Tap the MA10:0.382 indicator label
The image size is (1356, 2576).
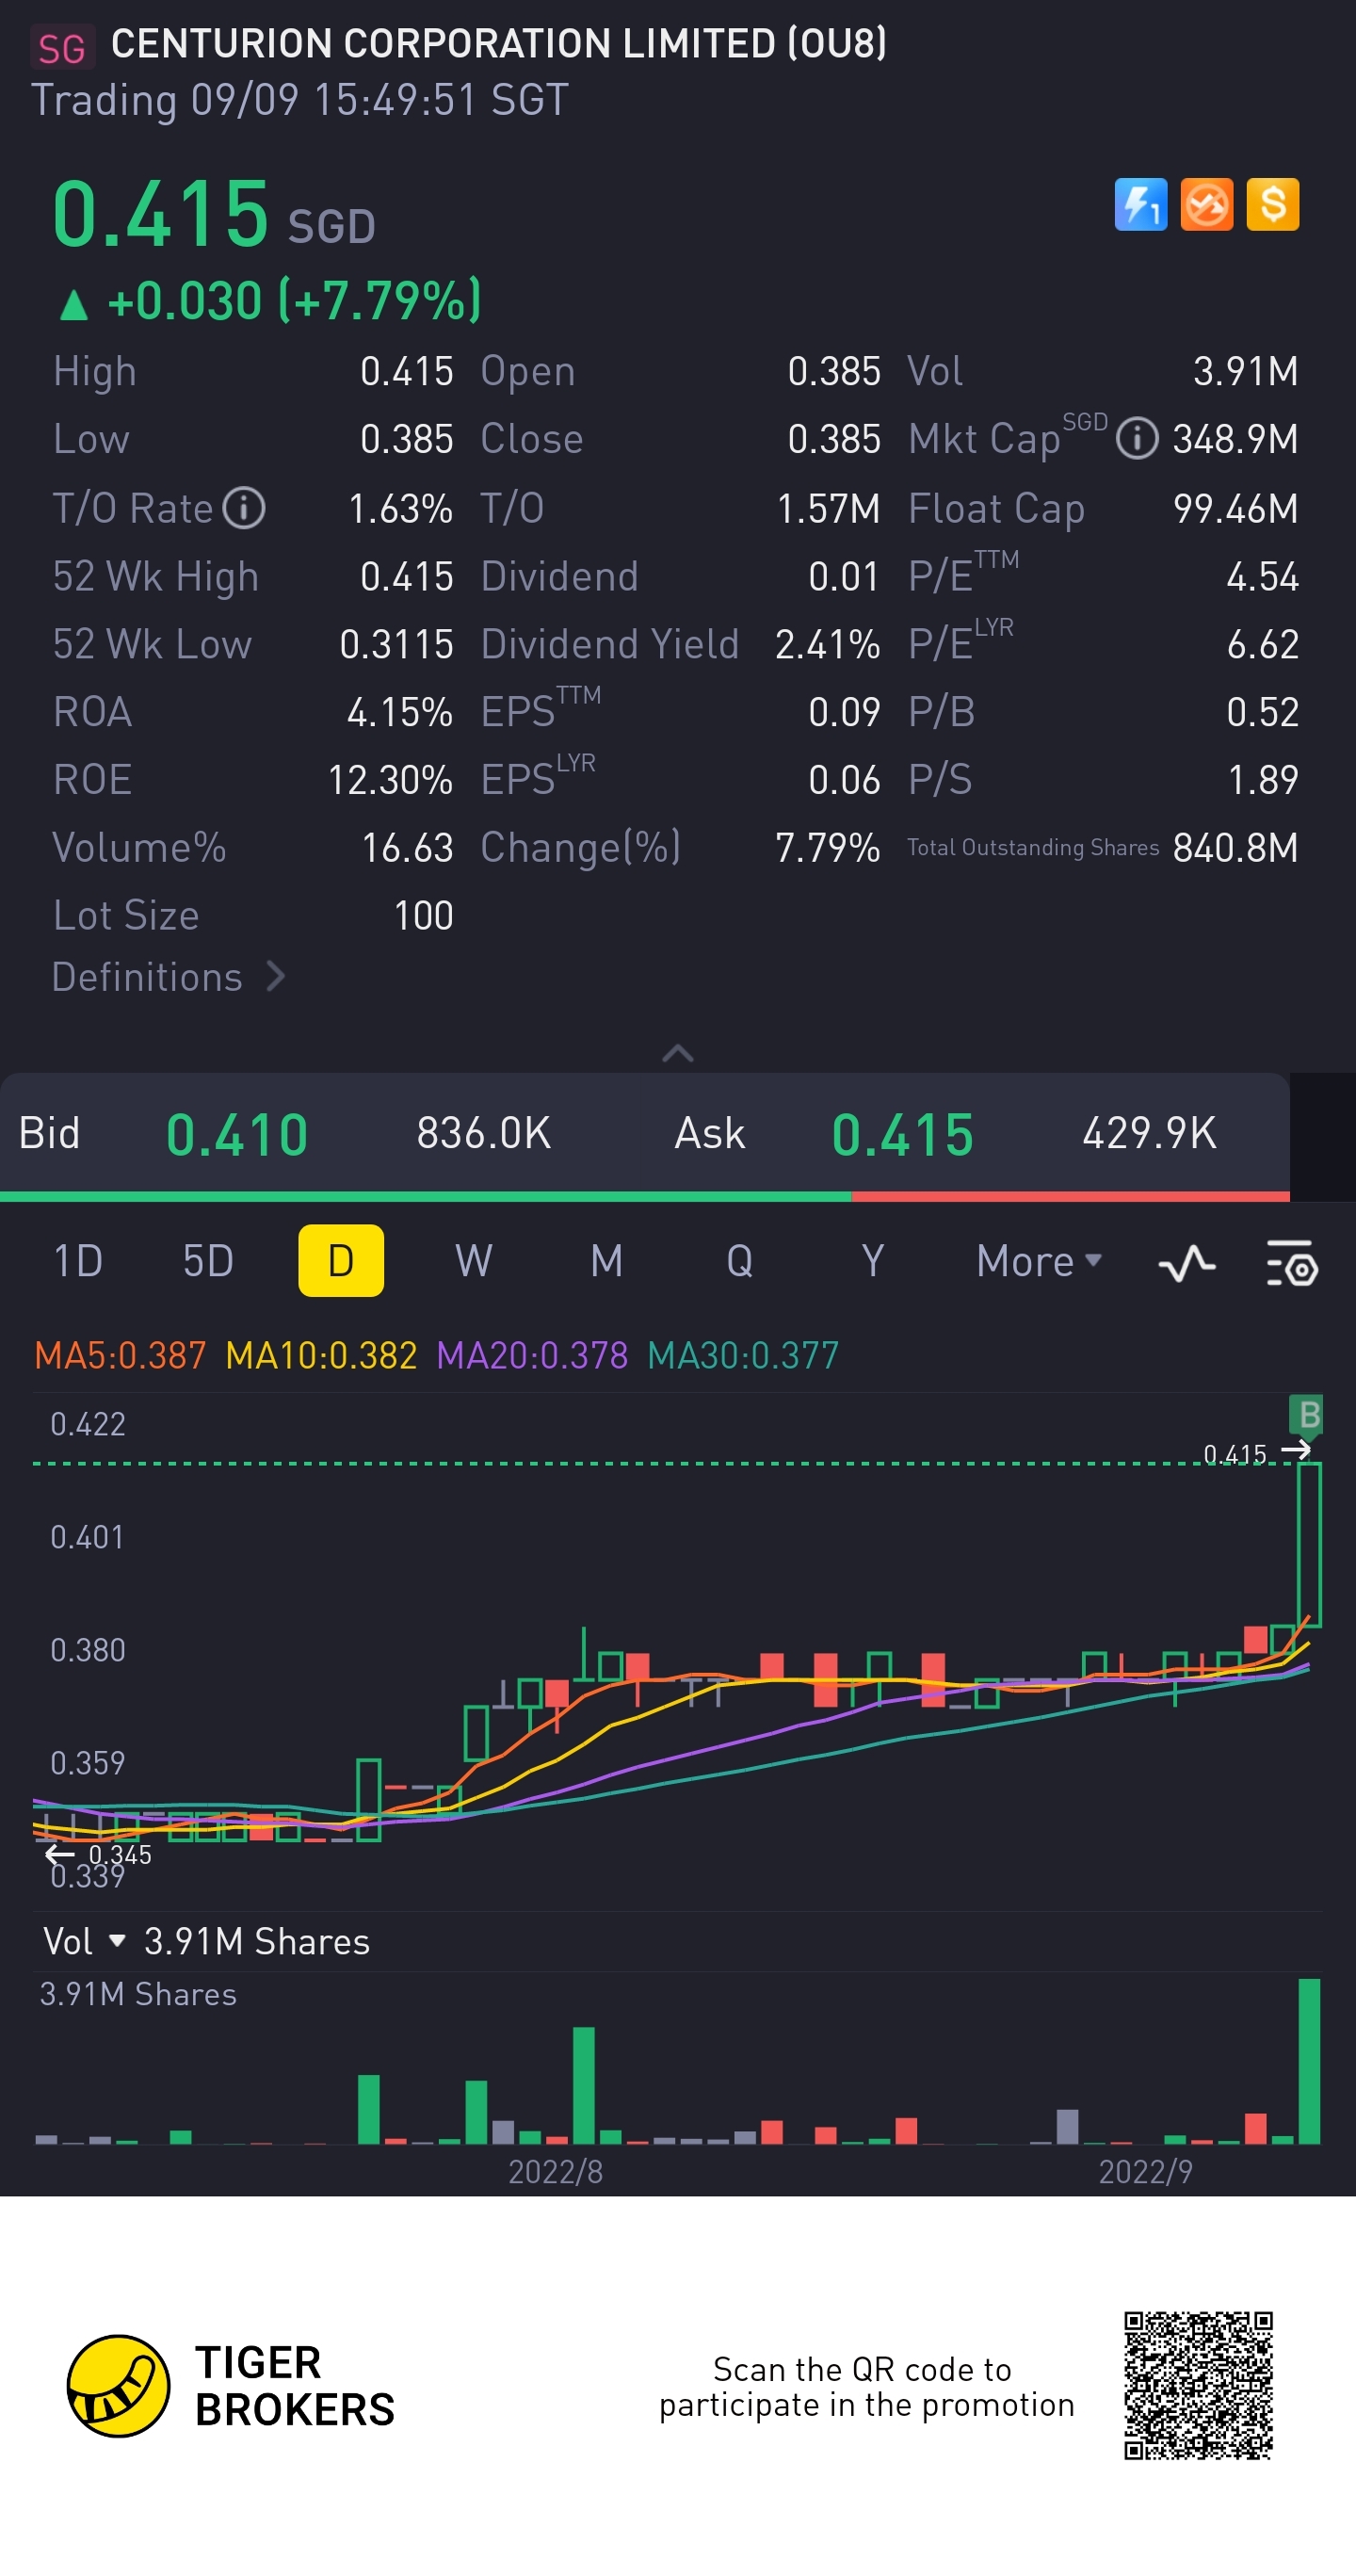coord(321,1356)
